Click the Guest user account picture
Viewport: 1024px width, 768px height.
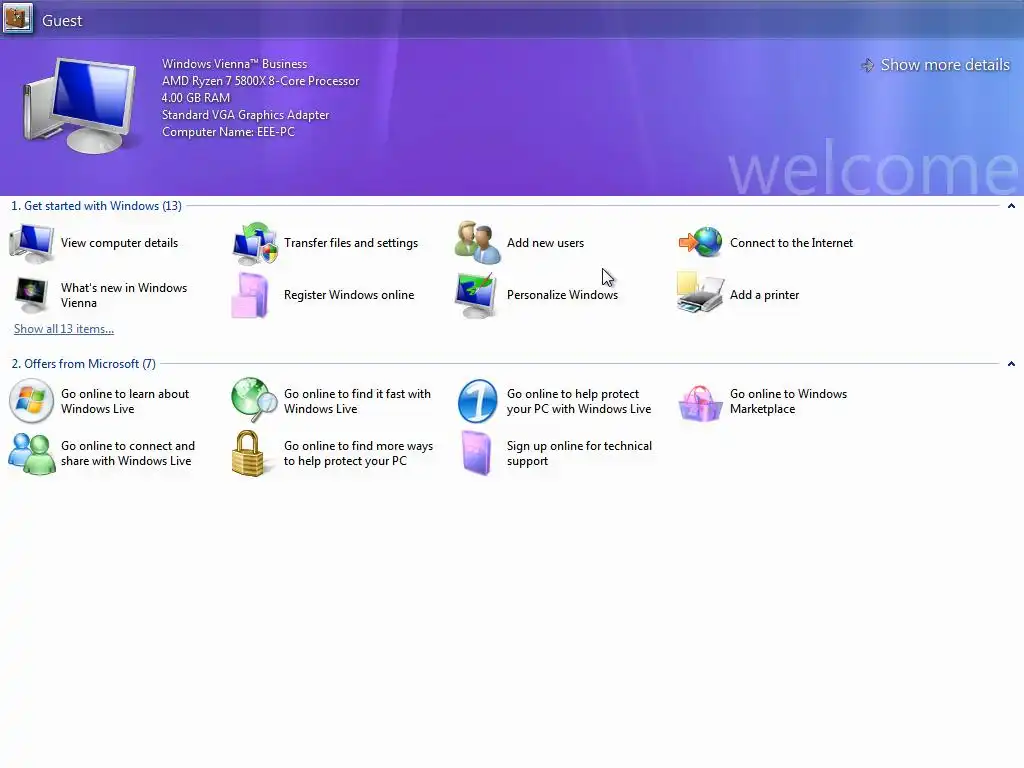tap(17, 18)
